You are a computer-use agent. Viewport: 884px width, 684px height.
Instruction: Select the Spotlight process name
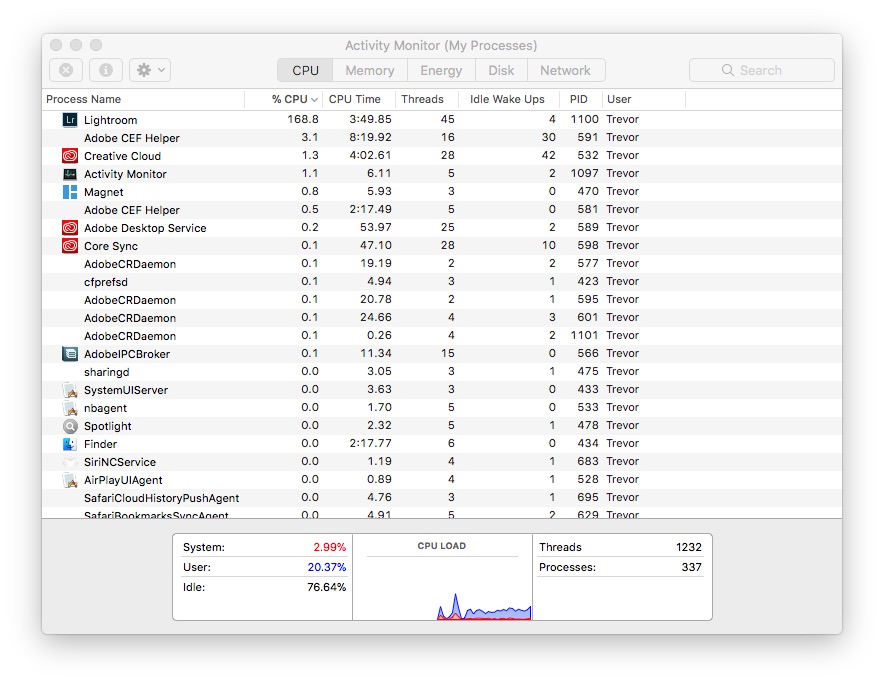pos(108,426)
